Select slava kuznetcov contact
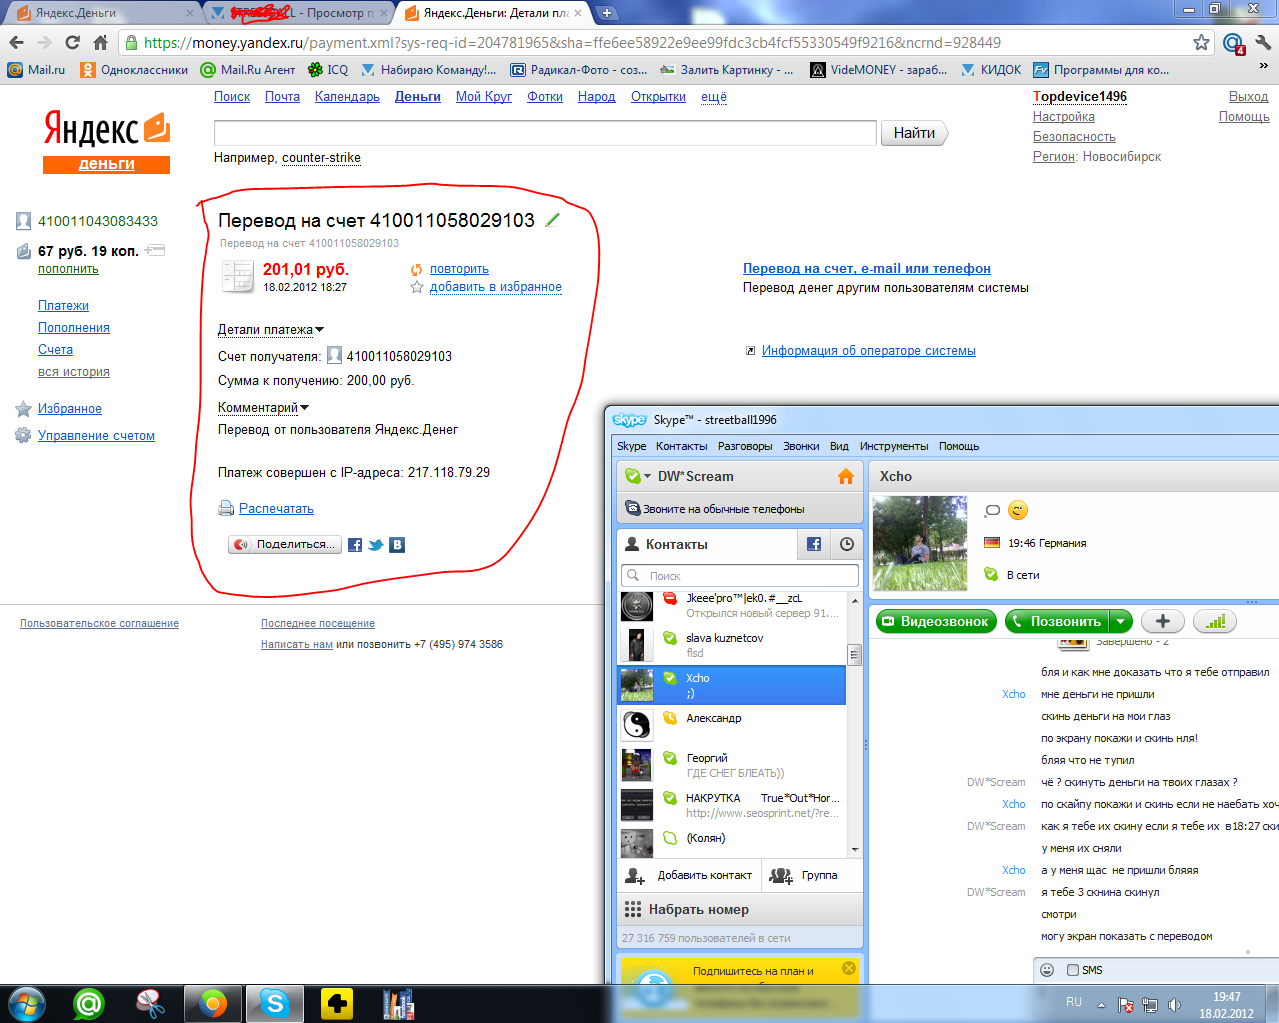 (731, 645)
